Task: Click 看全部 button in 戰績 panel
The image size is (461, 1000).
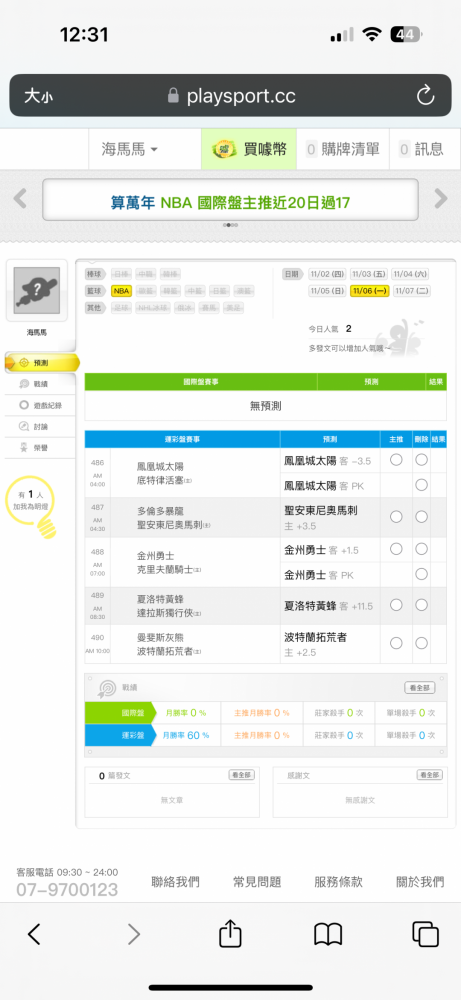Action: (420, 688)
